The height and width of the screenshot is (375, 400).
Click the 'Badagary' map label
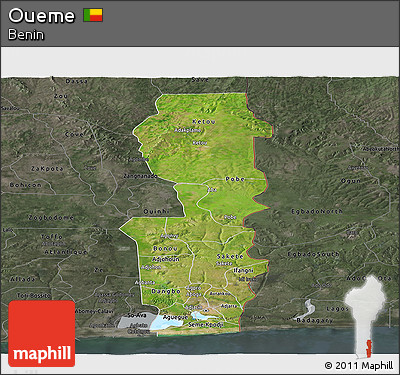pos(315,321)
